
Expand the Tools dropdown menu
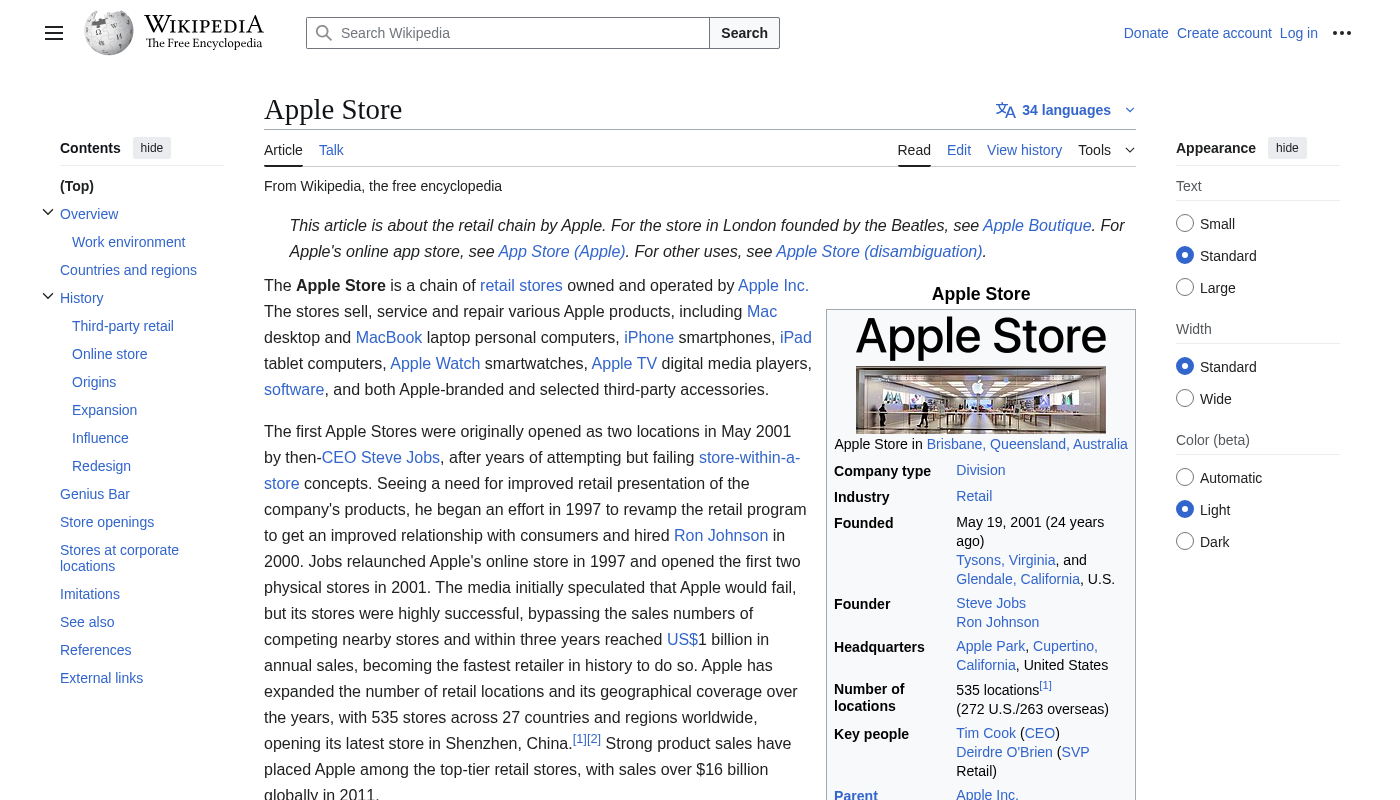[1106, 150]
